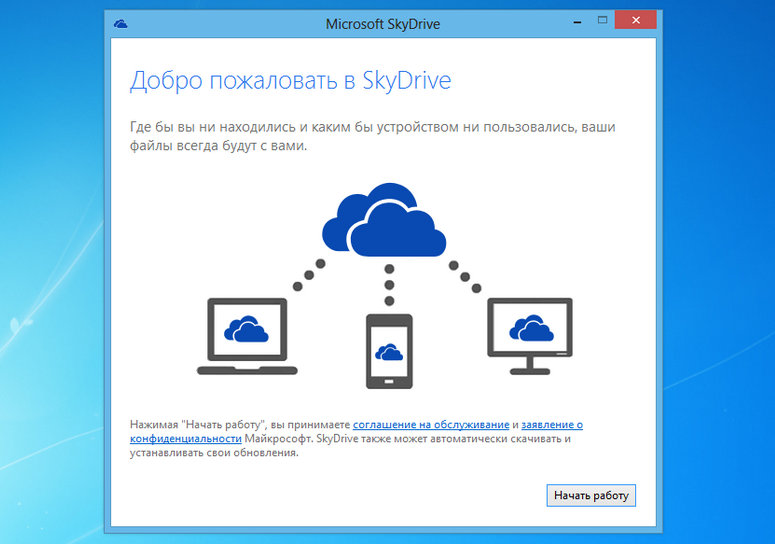Click the title text "Microsoft SkyDrive"
The width and height of the screenshot is (775, 544).
pyautogui.click(x=383, y=24)
